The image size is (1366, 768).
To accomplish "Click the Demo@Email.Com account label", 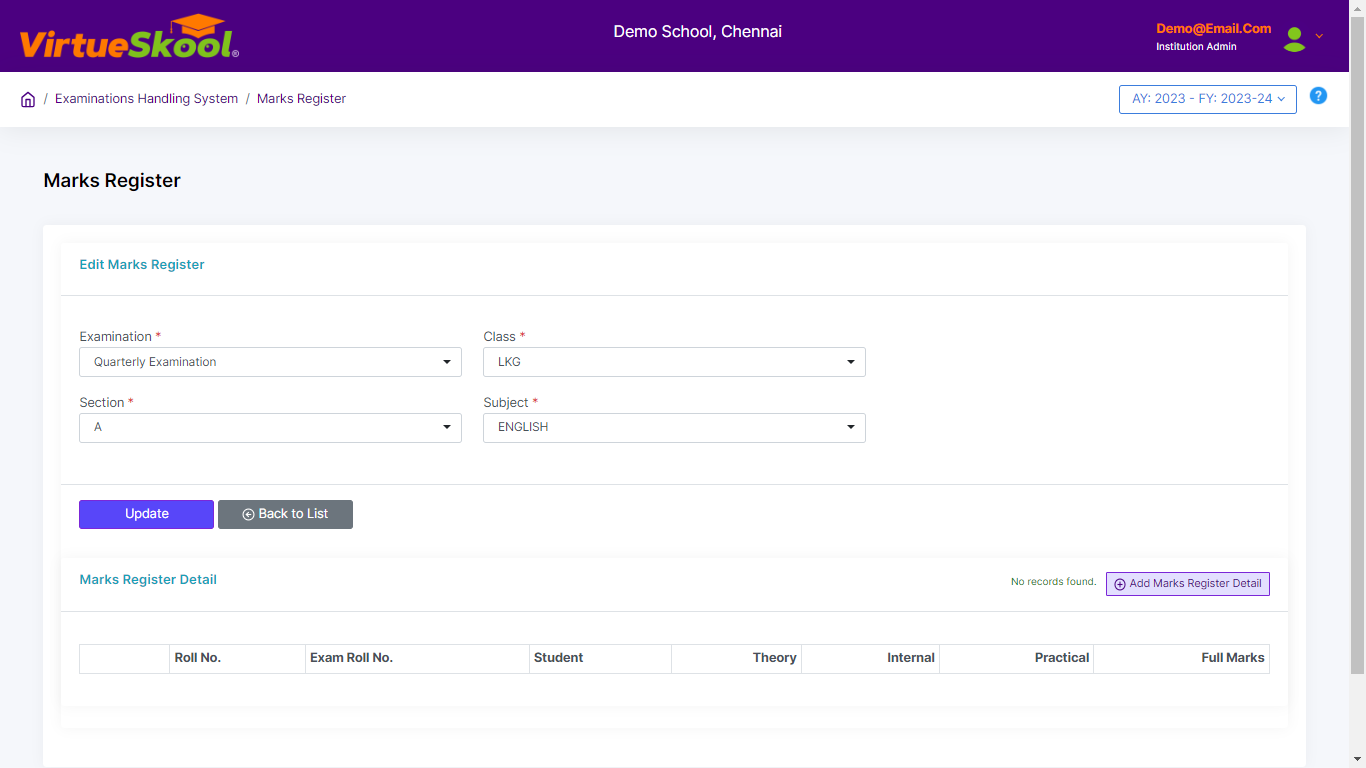I will click(x=1214, y=29).
